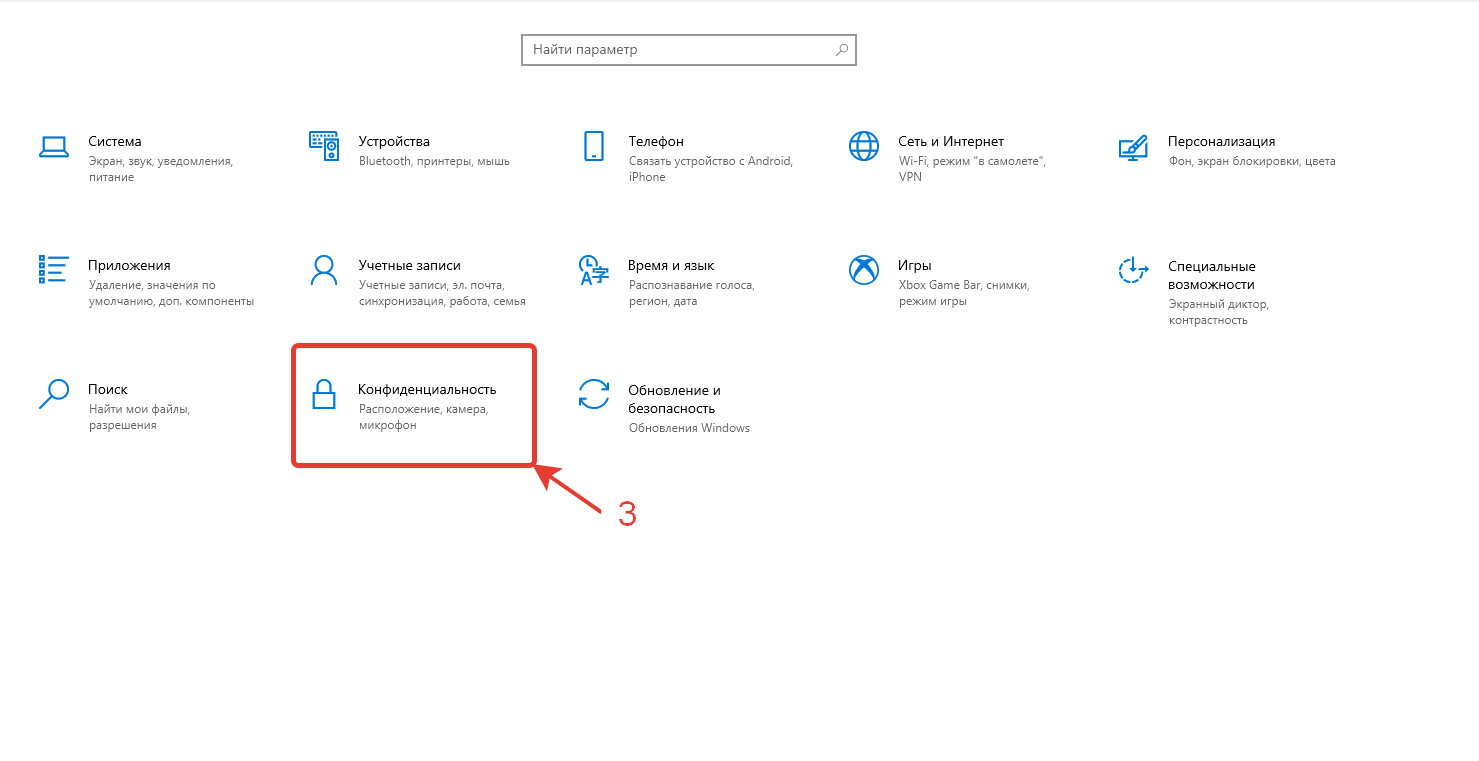The height and width of the screenshot is (761, 1479).
Task: Click the Конфиденциальность padlock icon
Action: pyautogui.click(x=323, y=394)
